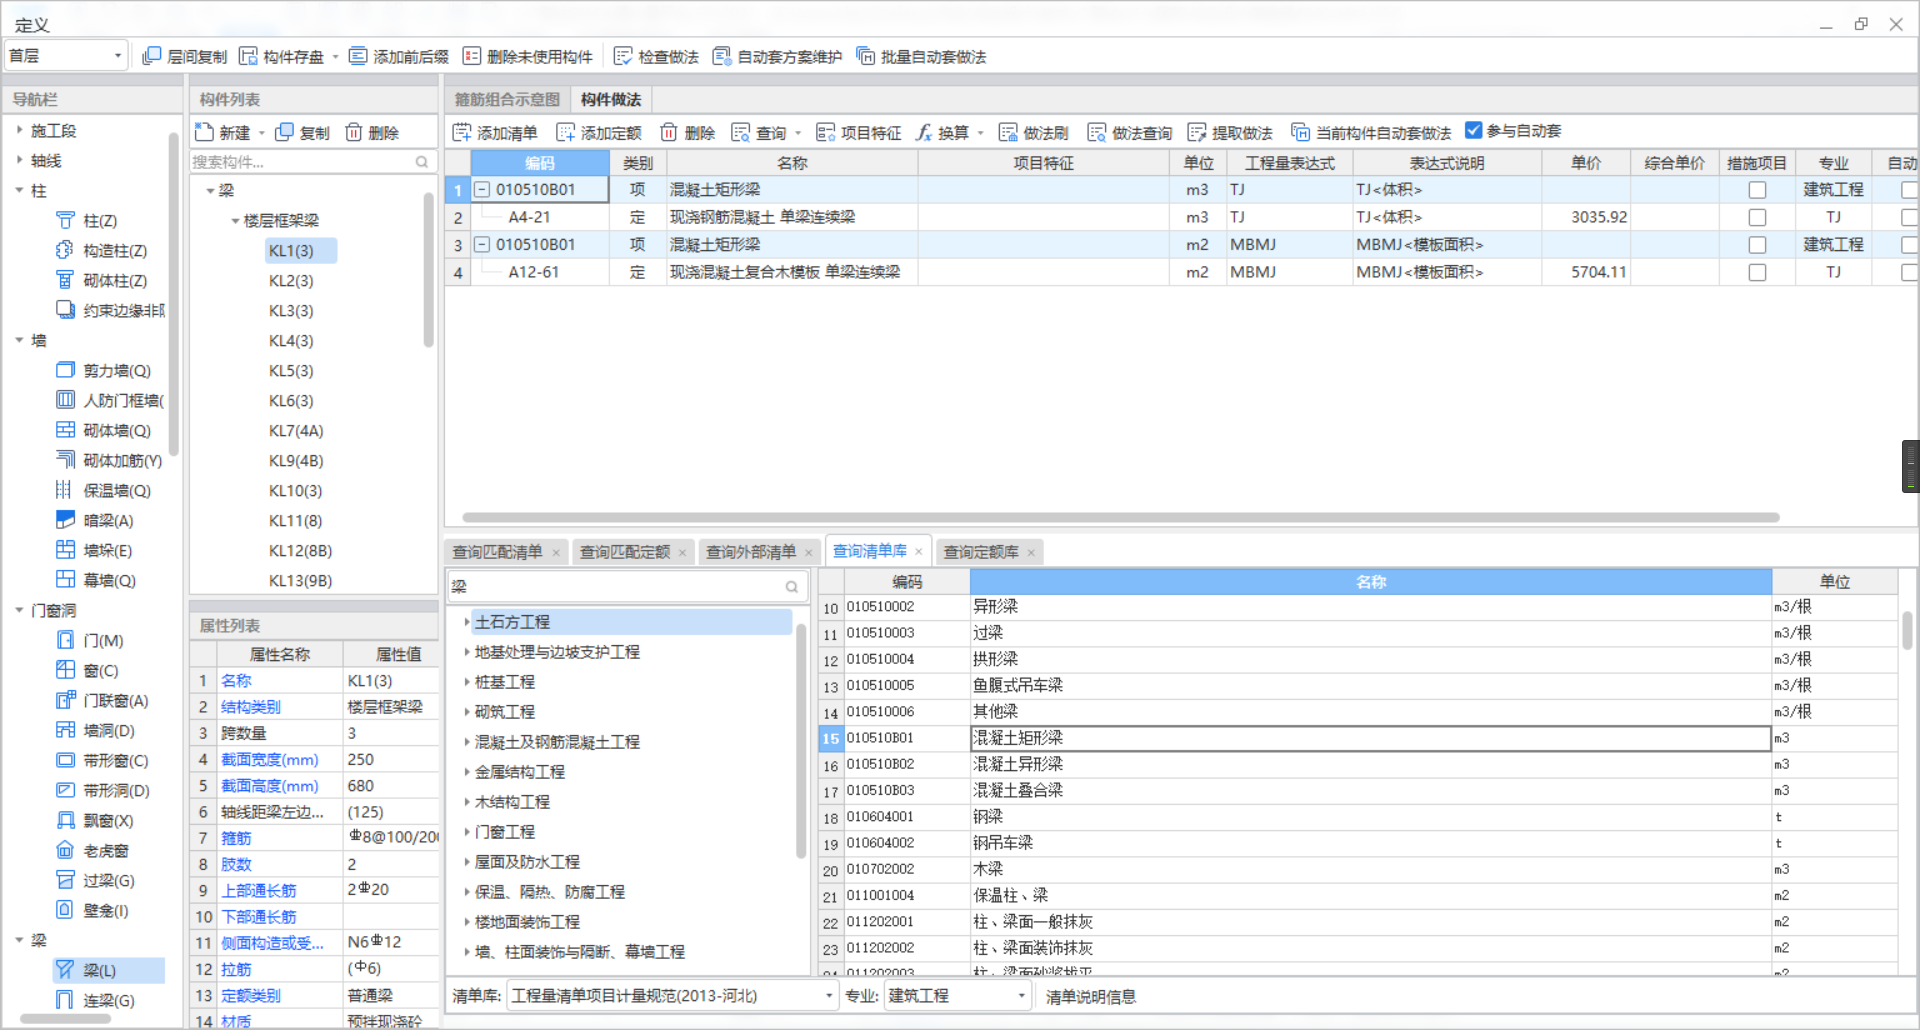Viewport: 1920px width, 1030px height.
Task: Click 删除 in 构件做法 toolbar
Action: coord(688,132)
